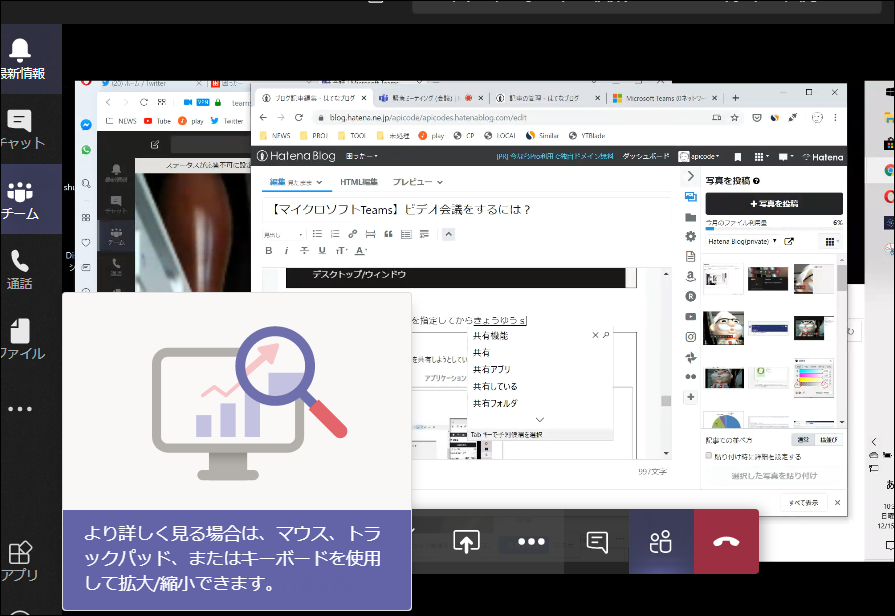Click the 写真を投稿 upload button
Screen dimensions: 895x616
pos(775,203)
